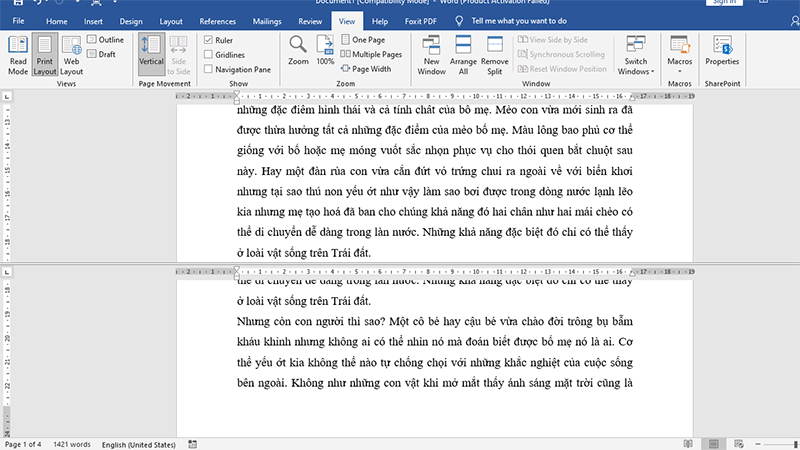Select Page Width zoom option

[366, 69]
